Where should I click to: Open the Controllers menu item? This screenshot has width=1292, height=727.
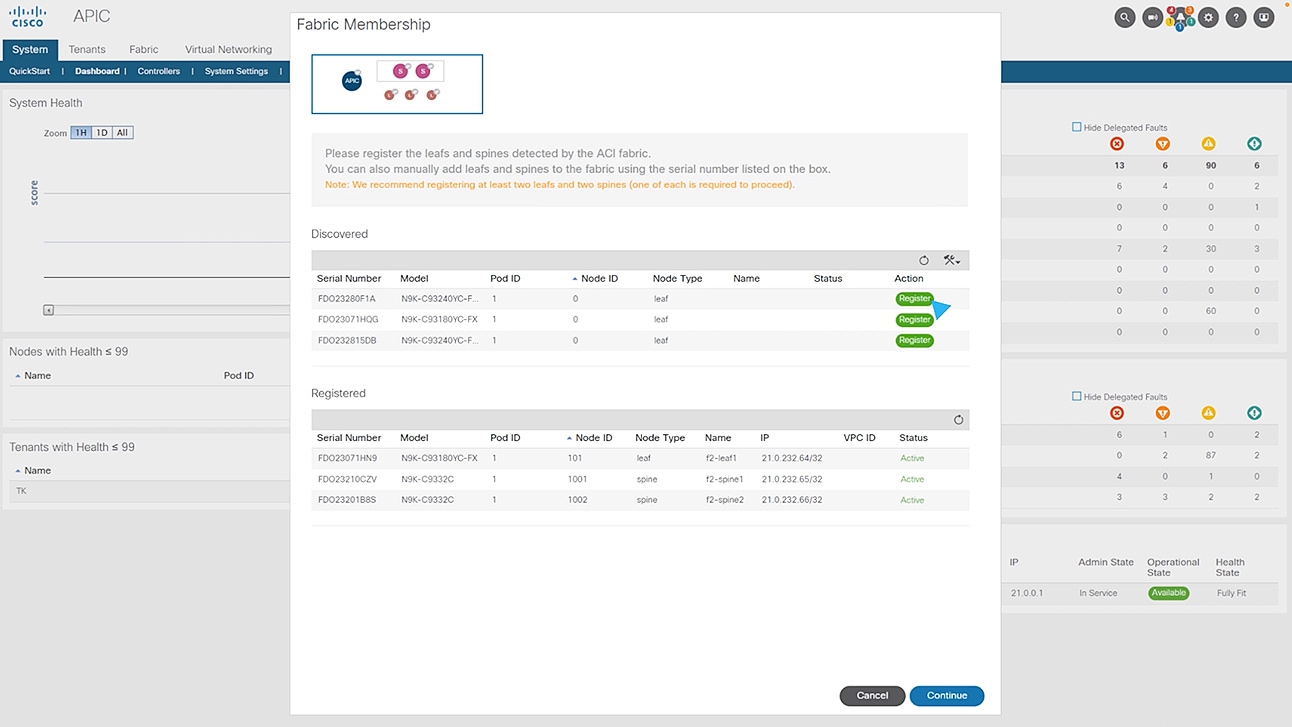coord(158,71)
